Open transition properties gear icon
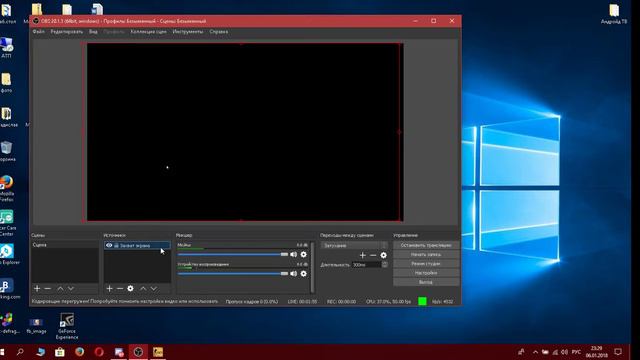 [384, 255]
